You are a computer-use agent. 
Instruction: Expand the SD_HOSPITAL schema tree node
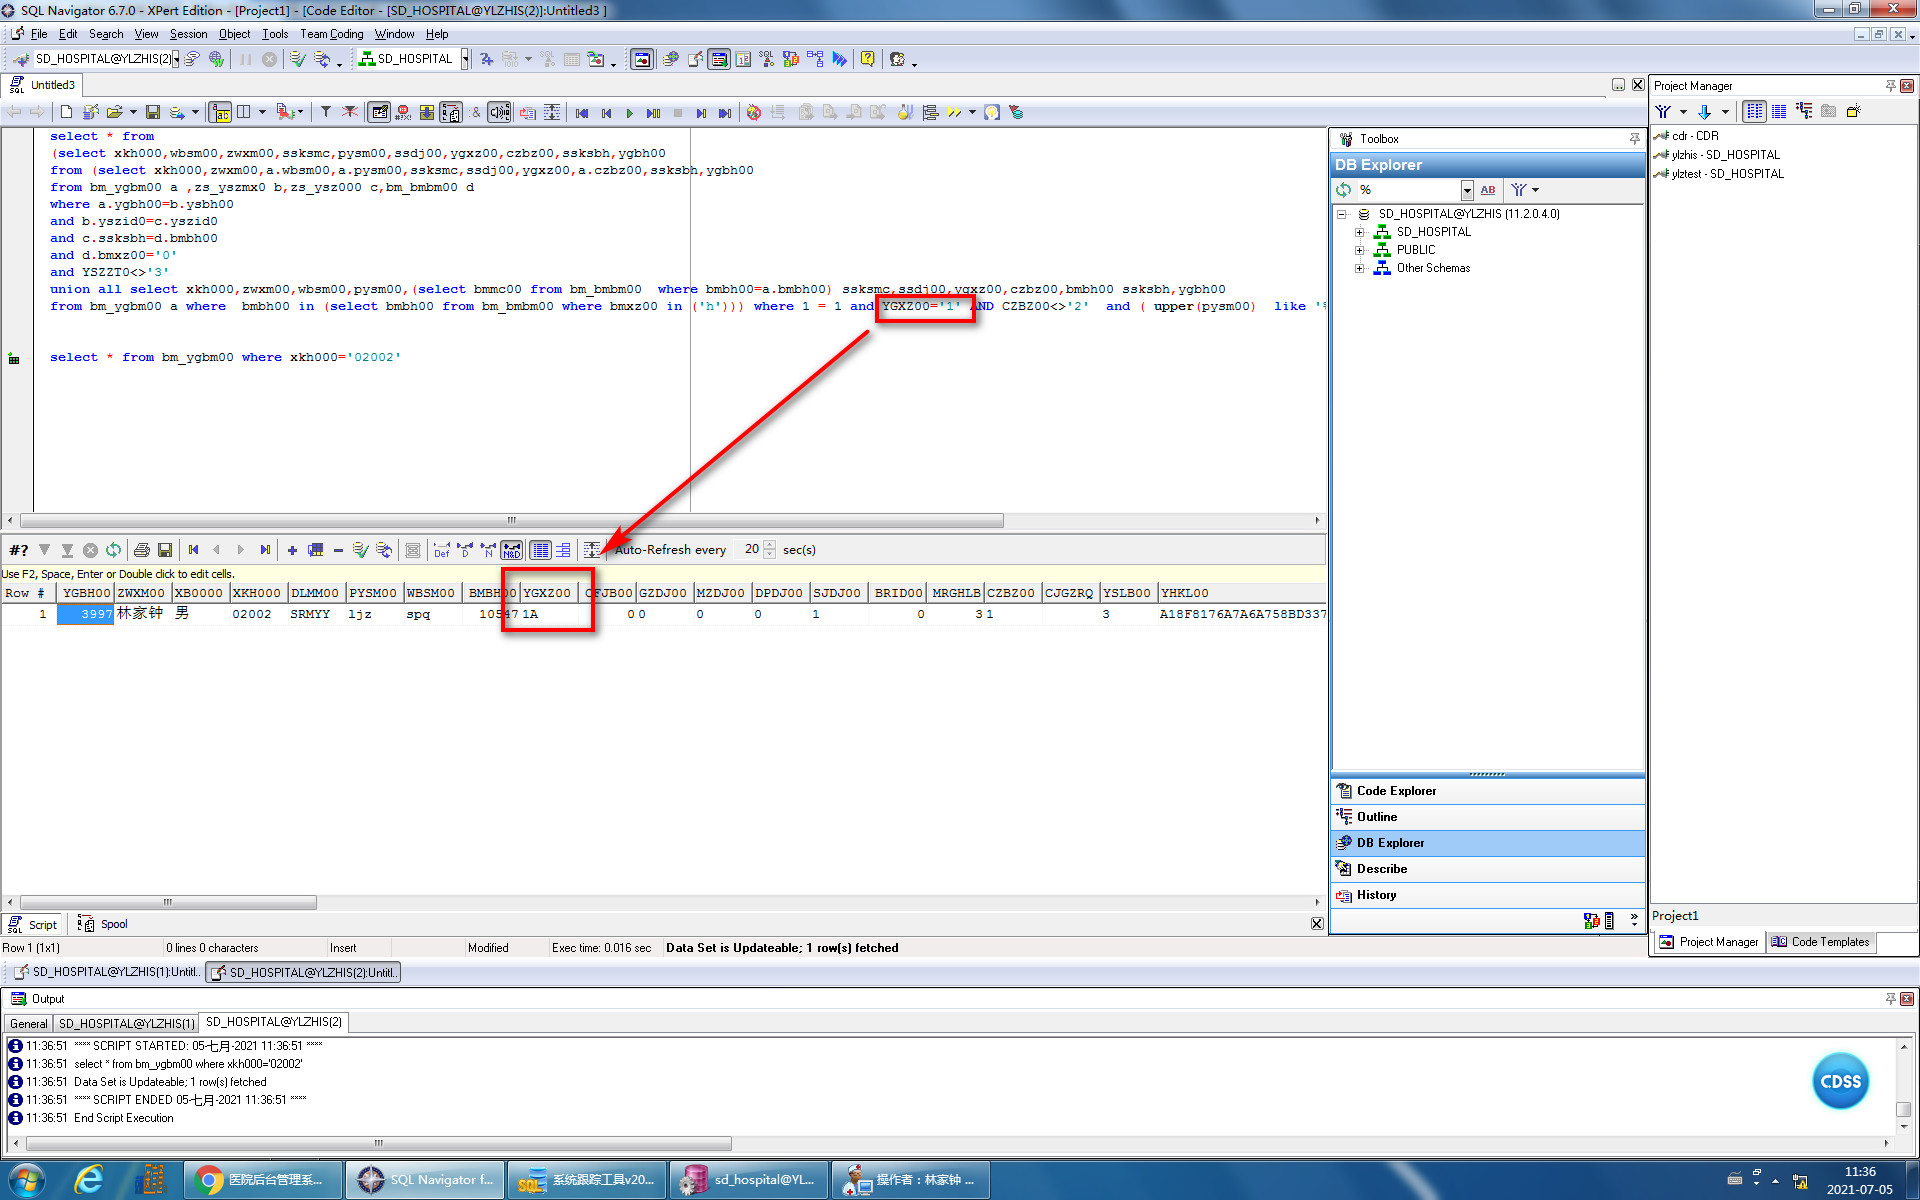(x=1359, y=232)
